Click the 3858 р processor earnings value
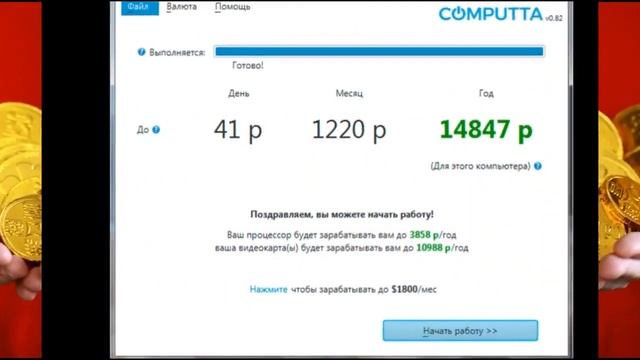The width and height of the screenshot is (640, 360). tap(424, 235)
